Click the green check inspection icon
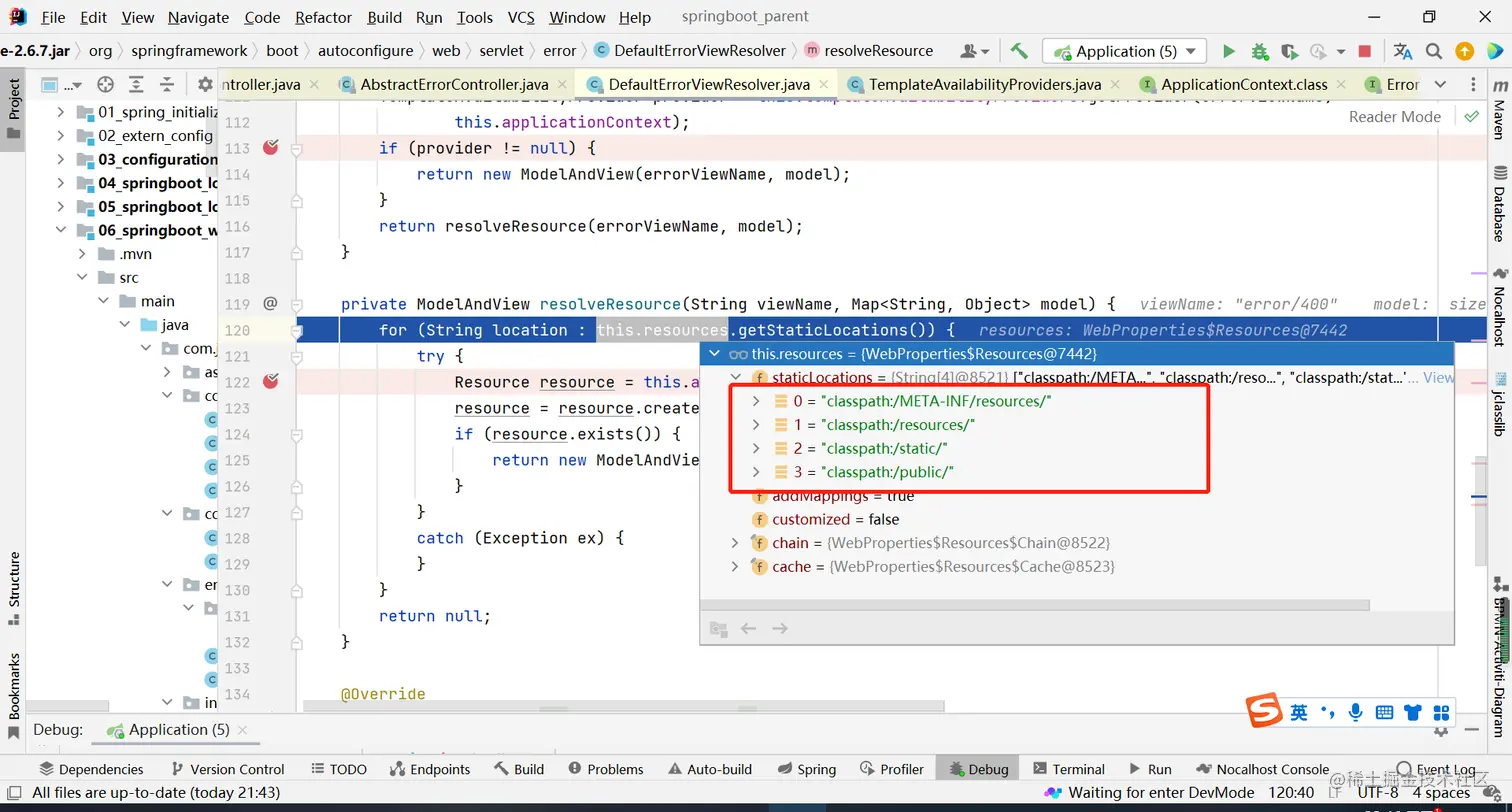Image resolution: width=1512 pixels, height=812 pixels. (x=1472, y=116)
